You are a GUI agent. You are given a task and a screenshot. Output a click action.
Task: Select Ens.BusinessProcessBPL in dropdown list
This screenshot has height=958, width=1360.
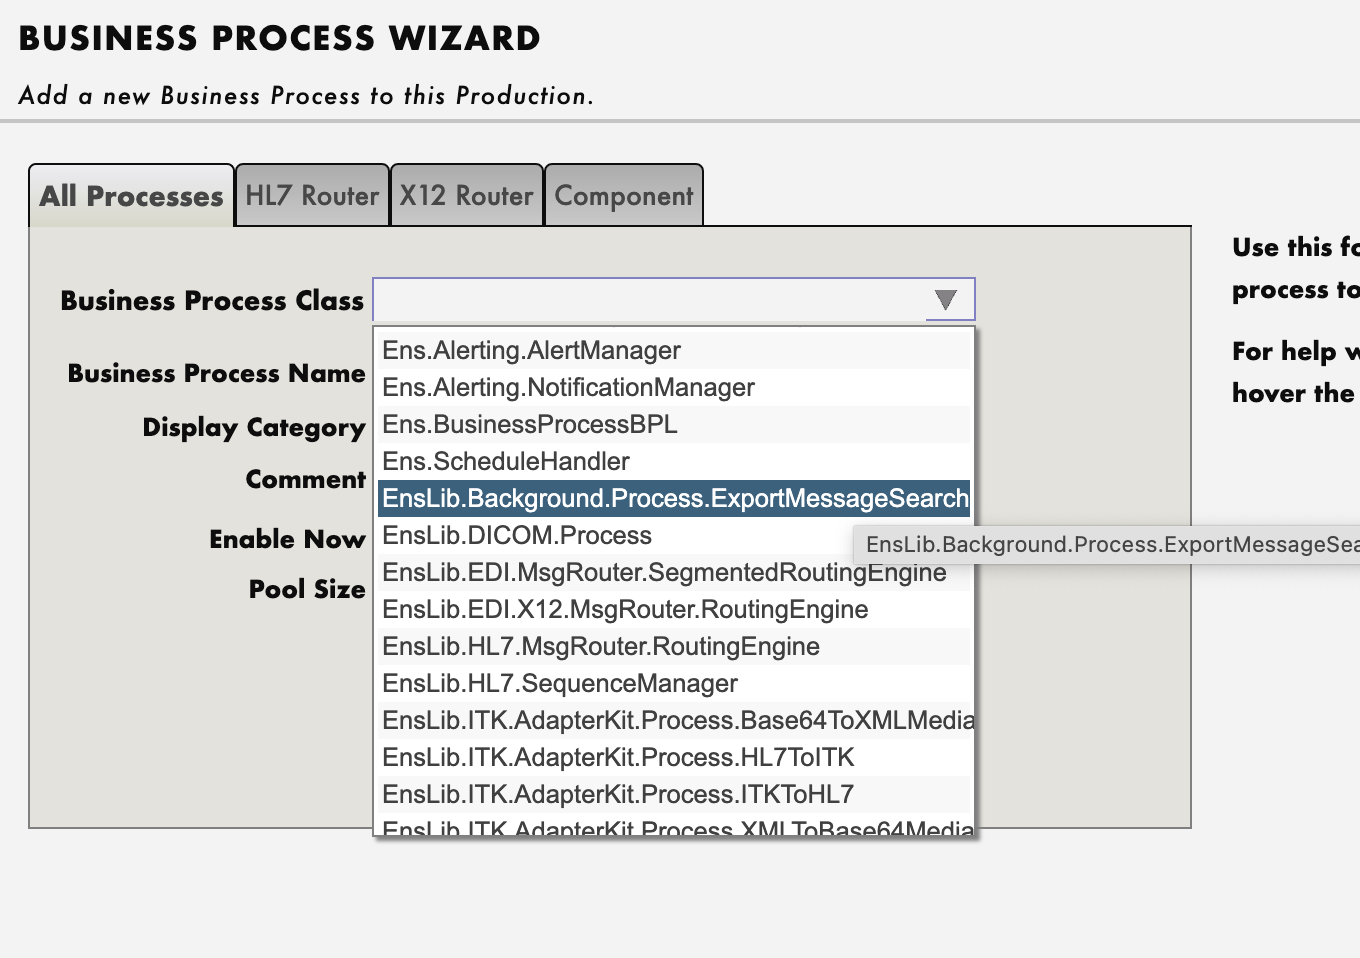(674, 425)
